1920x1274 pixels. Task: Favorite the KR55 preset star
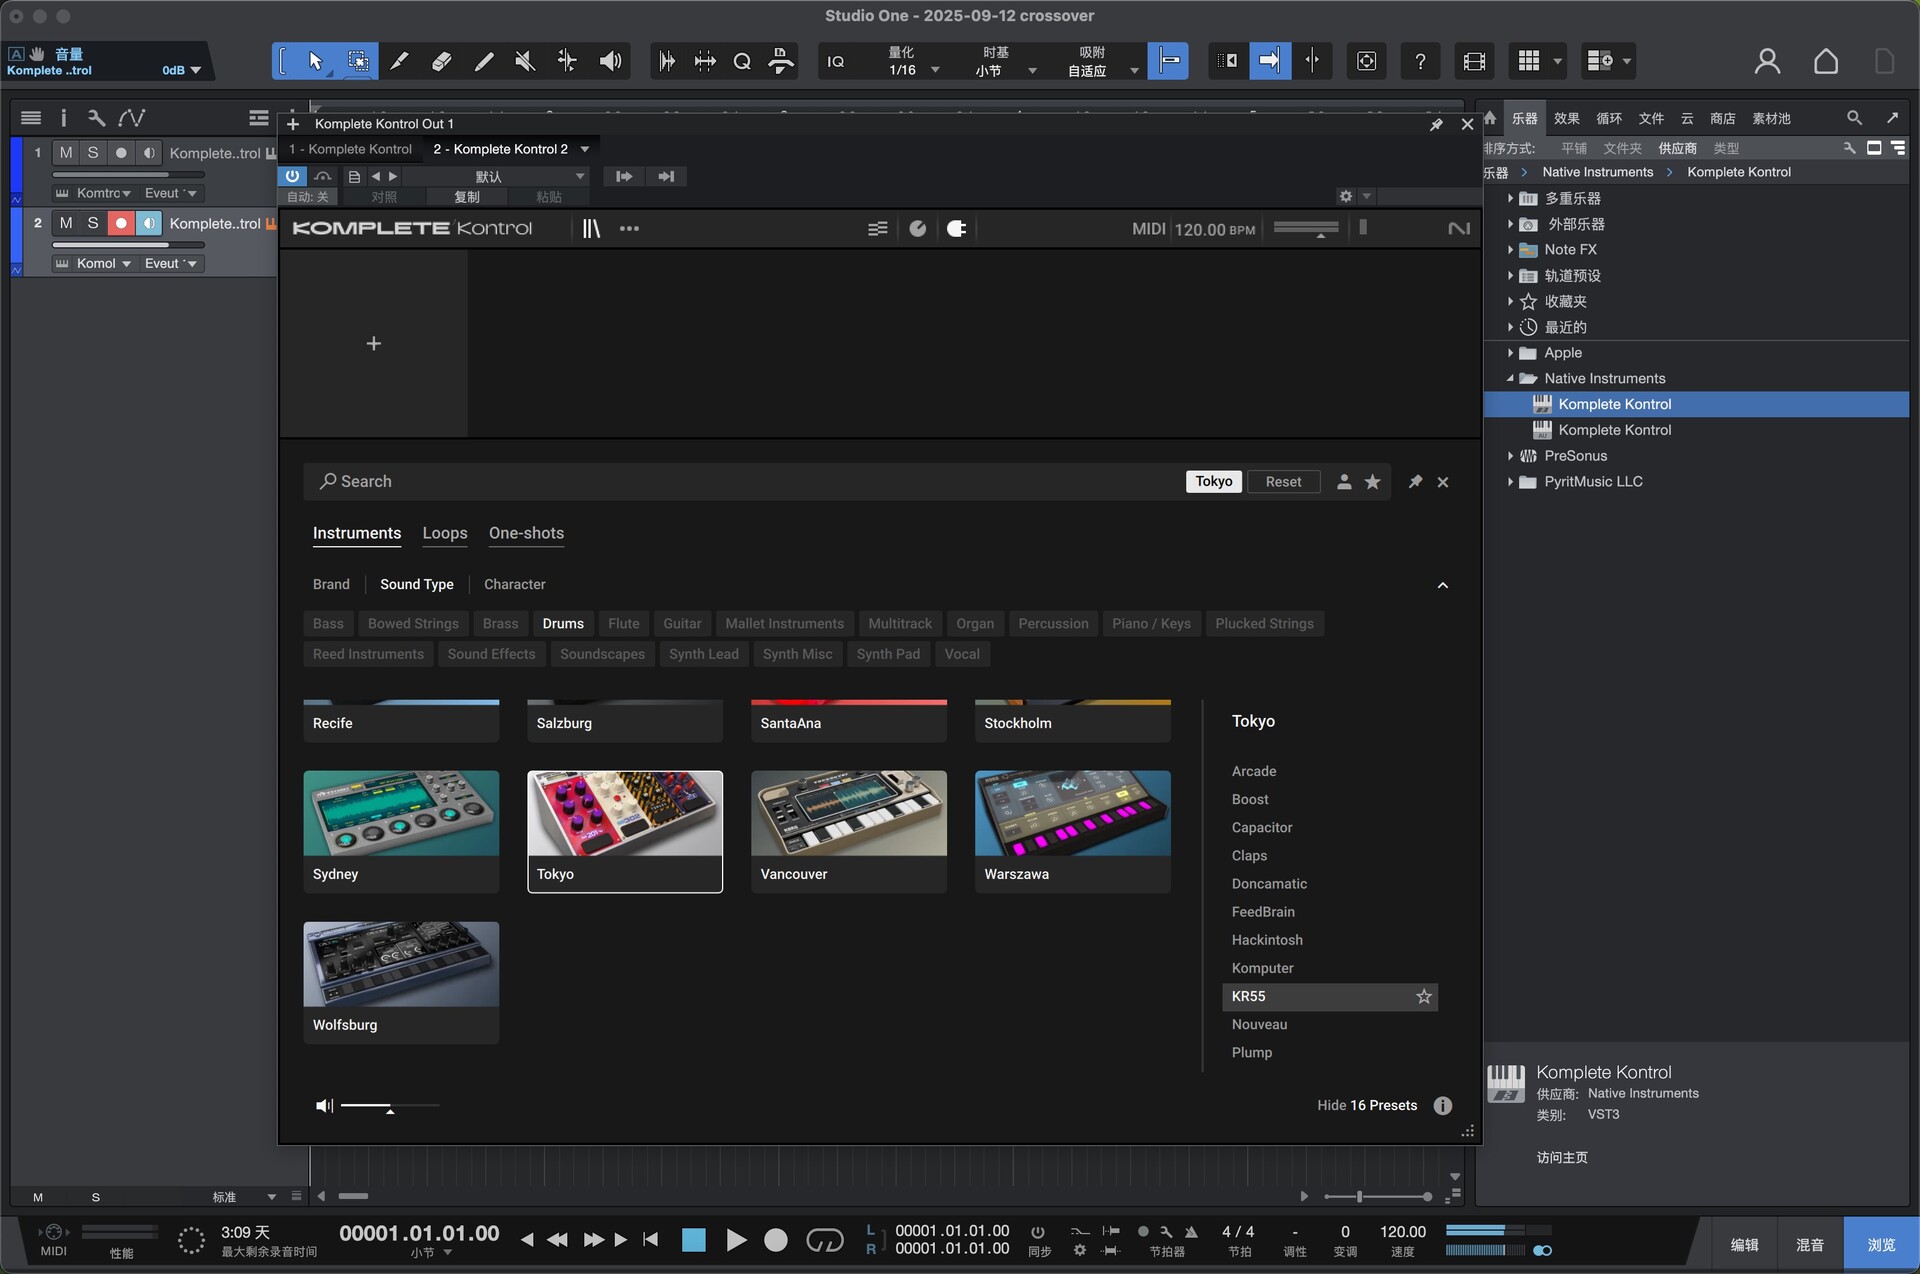tap(1424, 996)
